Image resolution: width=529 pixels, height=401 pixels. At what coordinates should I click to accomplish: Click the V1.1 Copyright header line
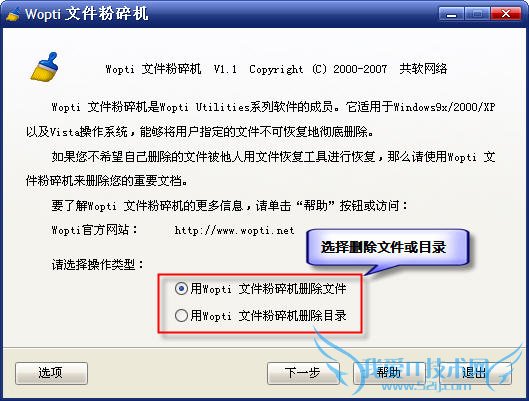pyautogui.click(x=276, y=69)
